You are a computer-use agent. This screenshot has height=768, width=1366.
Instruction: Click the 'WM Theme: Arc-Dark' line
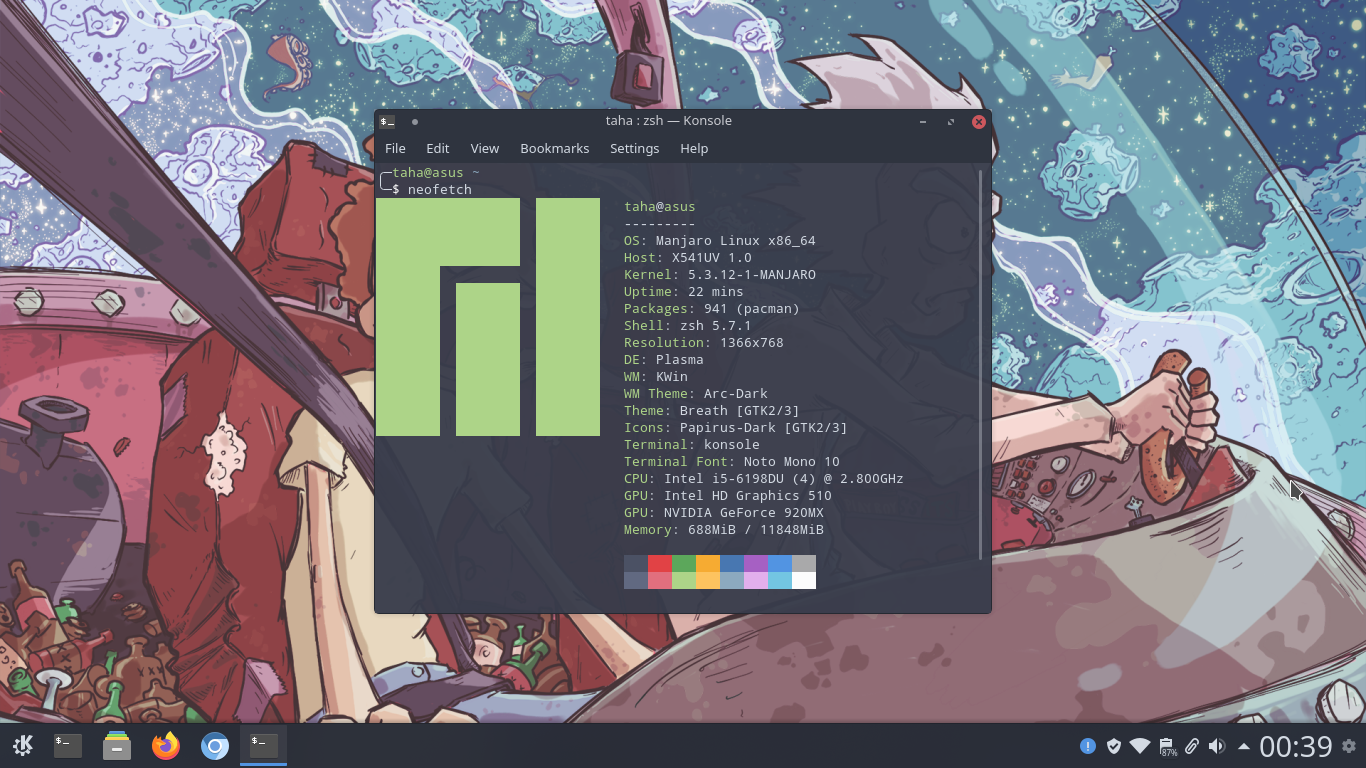click(696, 394)
